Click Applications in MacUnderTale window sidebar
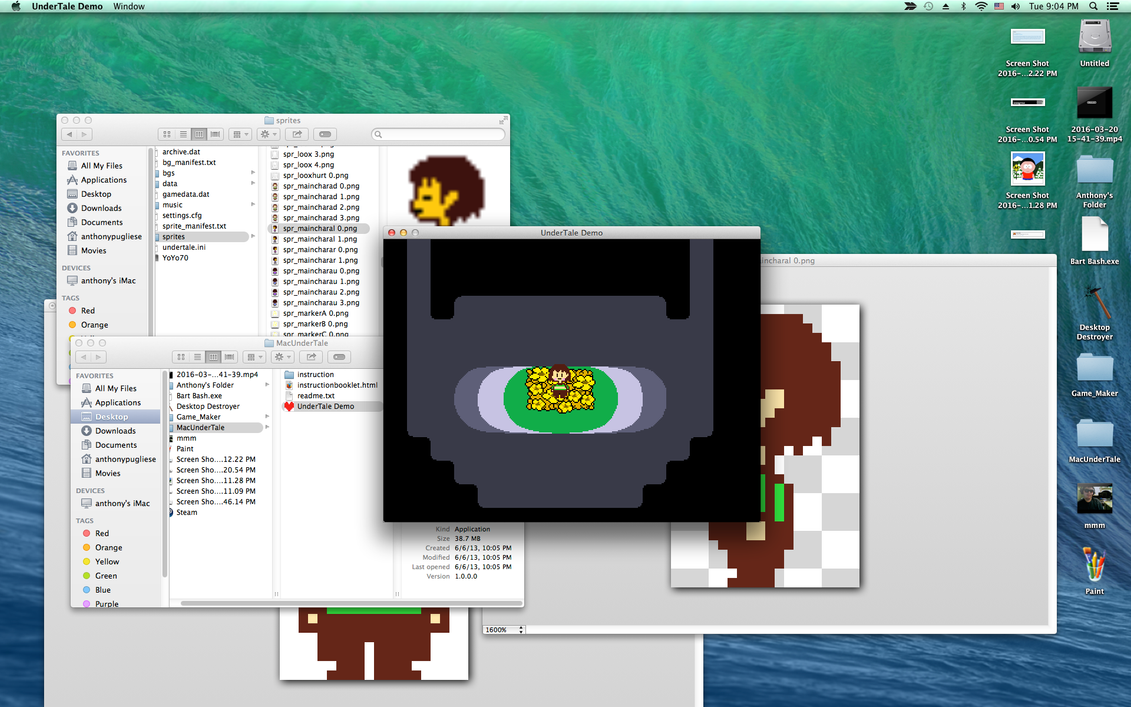Screen dimensions: 1131x707 pos(118,403)
